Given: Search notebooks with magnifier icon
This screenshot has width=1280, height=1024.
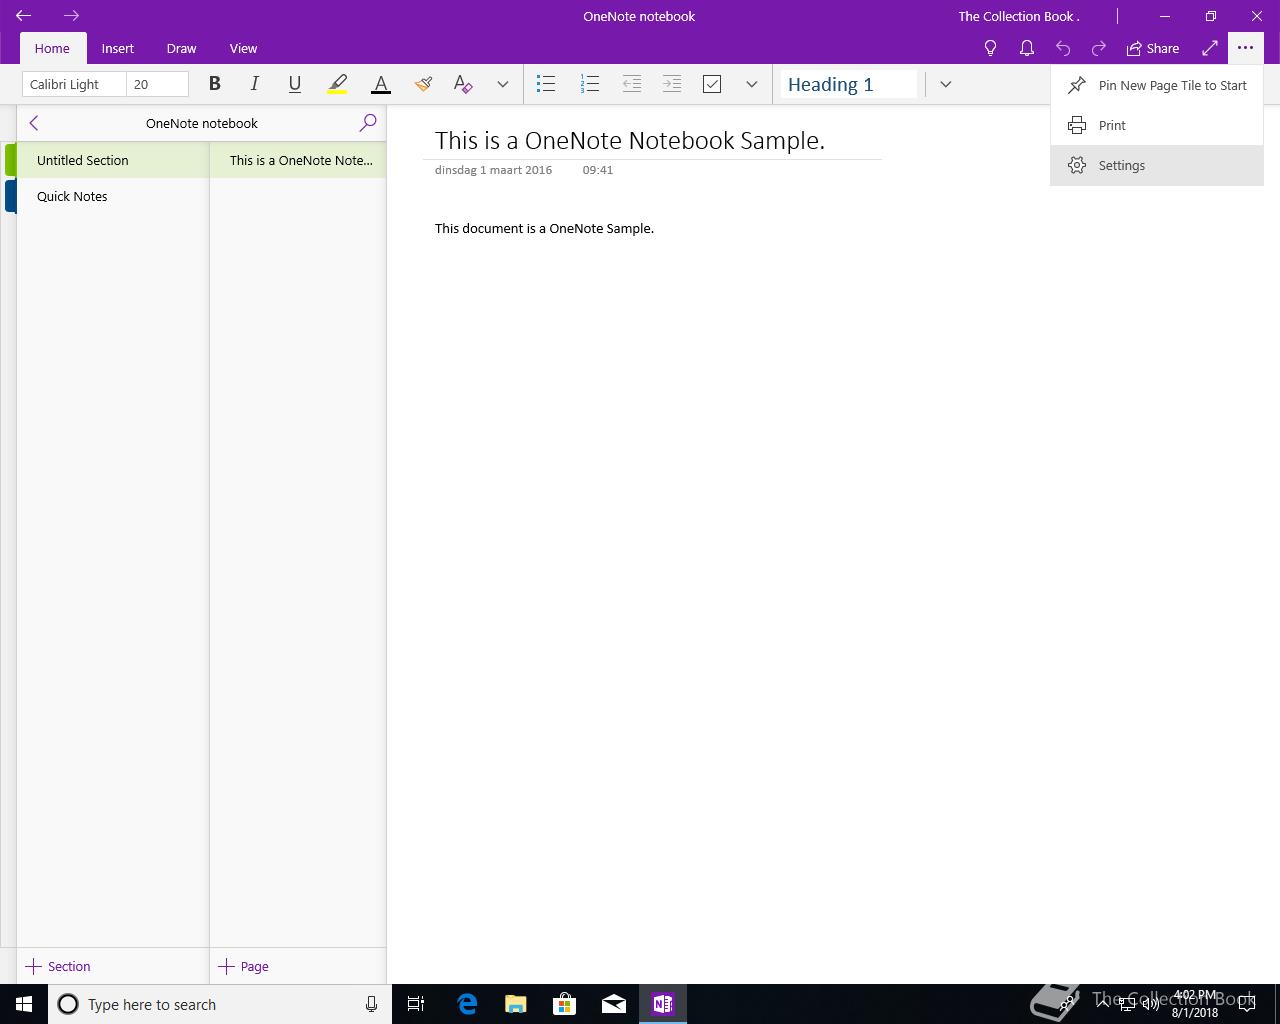Looking at the screenshot, I should click(368, 123).
